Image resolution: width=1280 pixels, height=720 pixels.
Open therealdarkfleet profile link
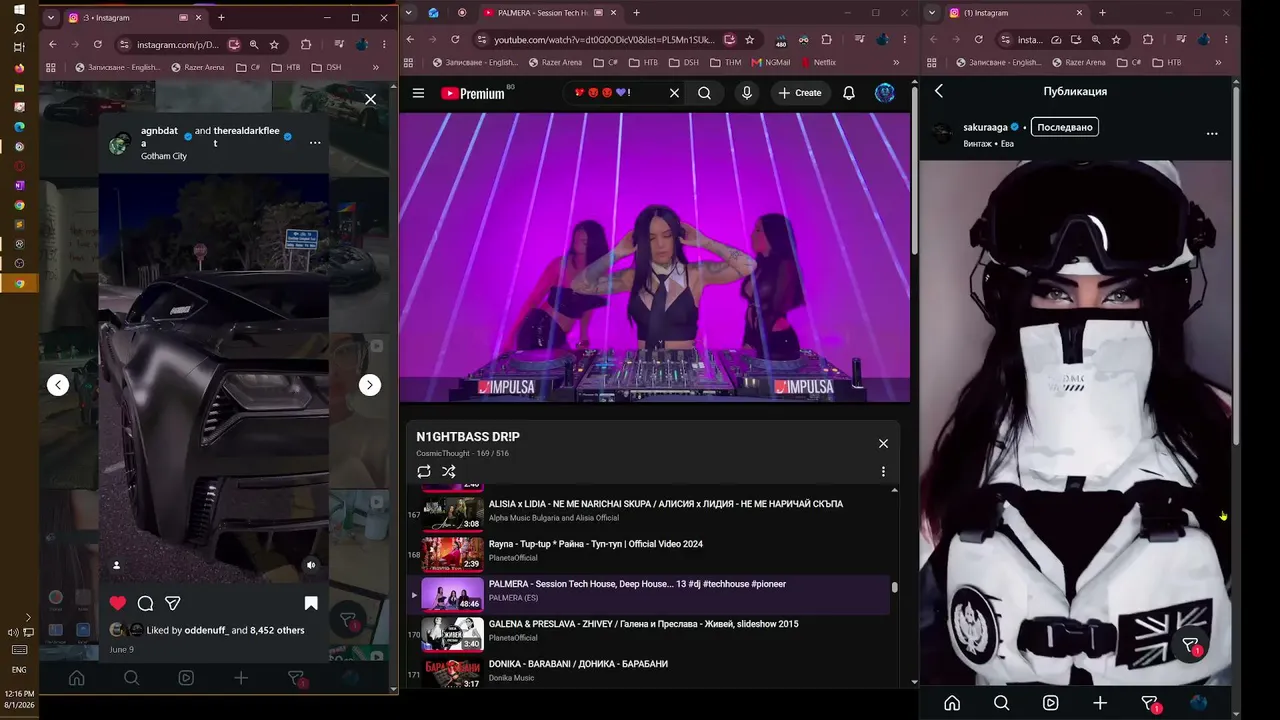tap(248, 137)
